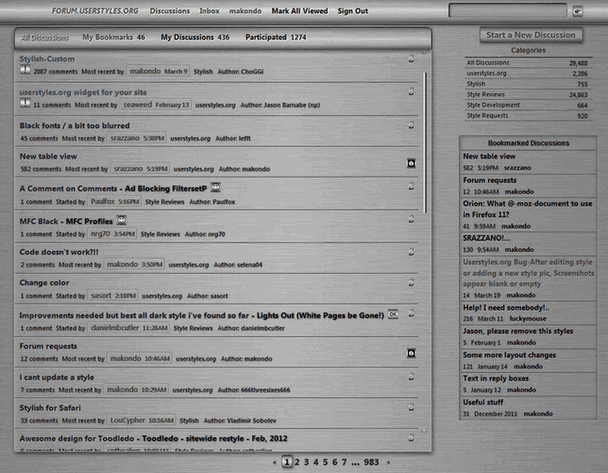Click current page 1 button
The width and height of the screenshot is (608, 473).
[287, 462]
